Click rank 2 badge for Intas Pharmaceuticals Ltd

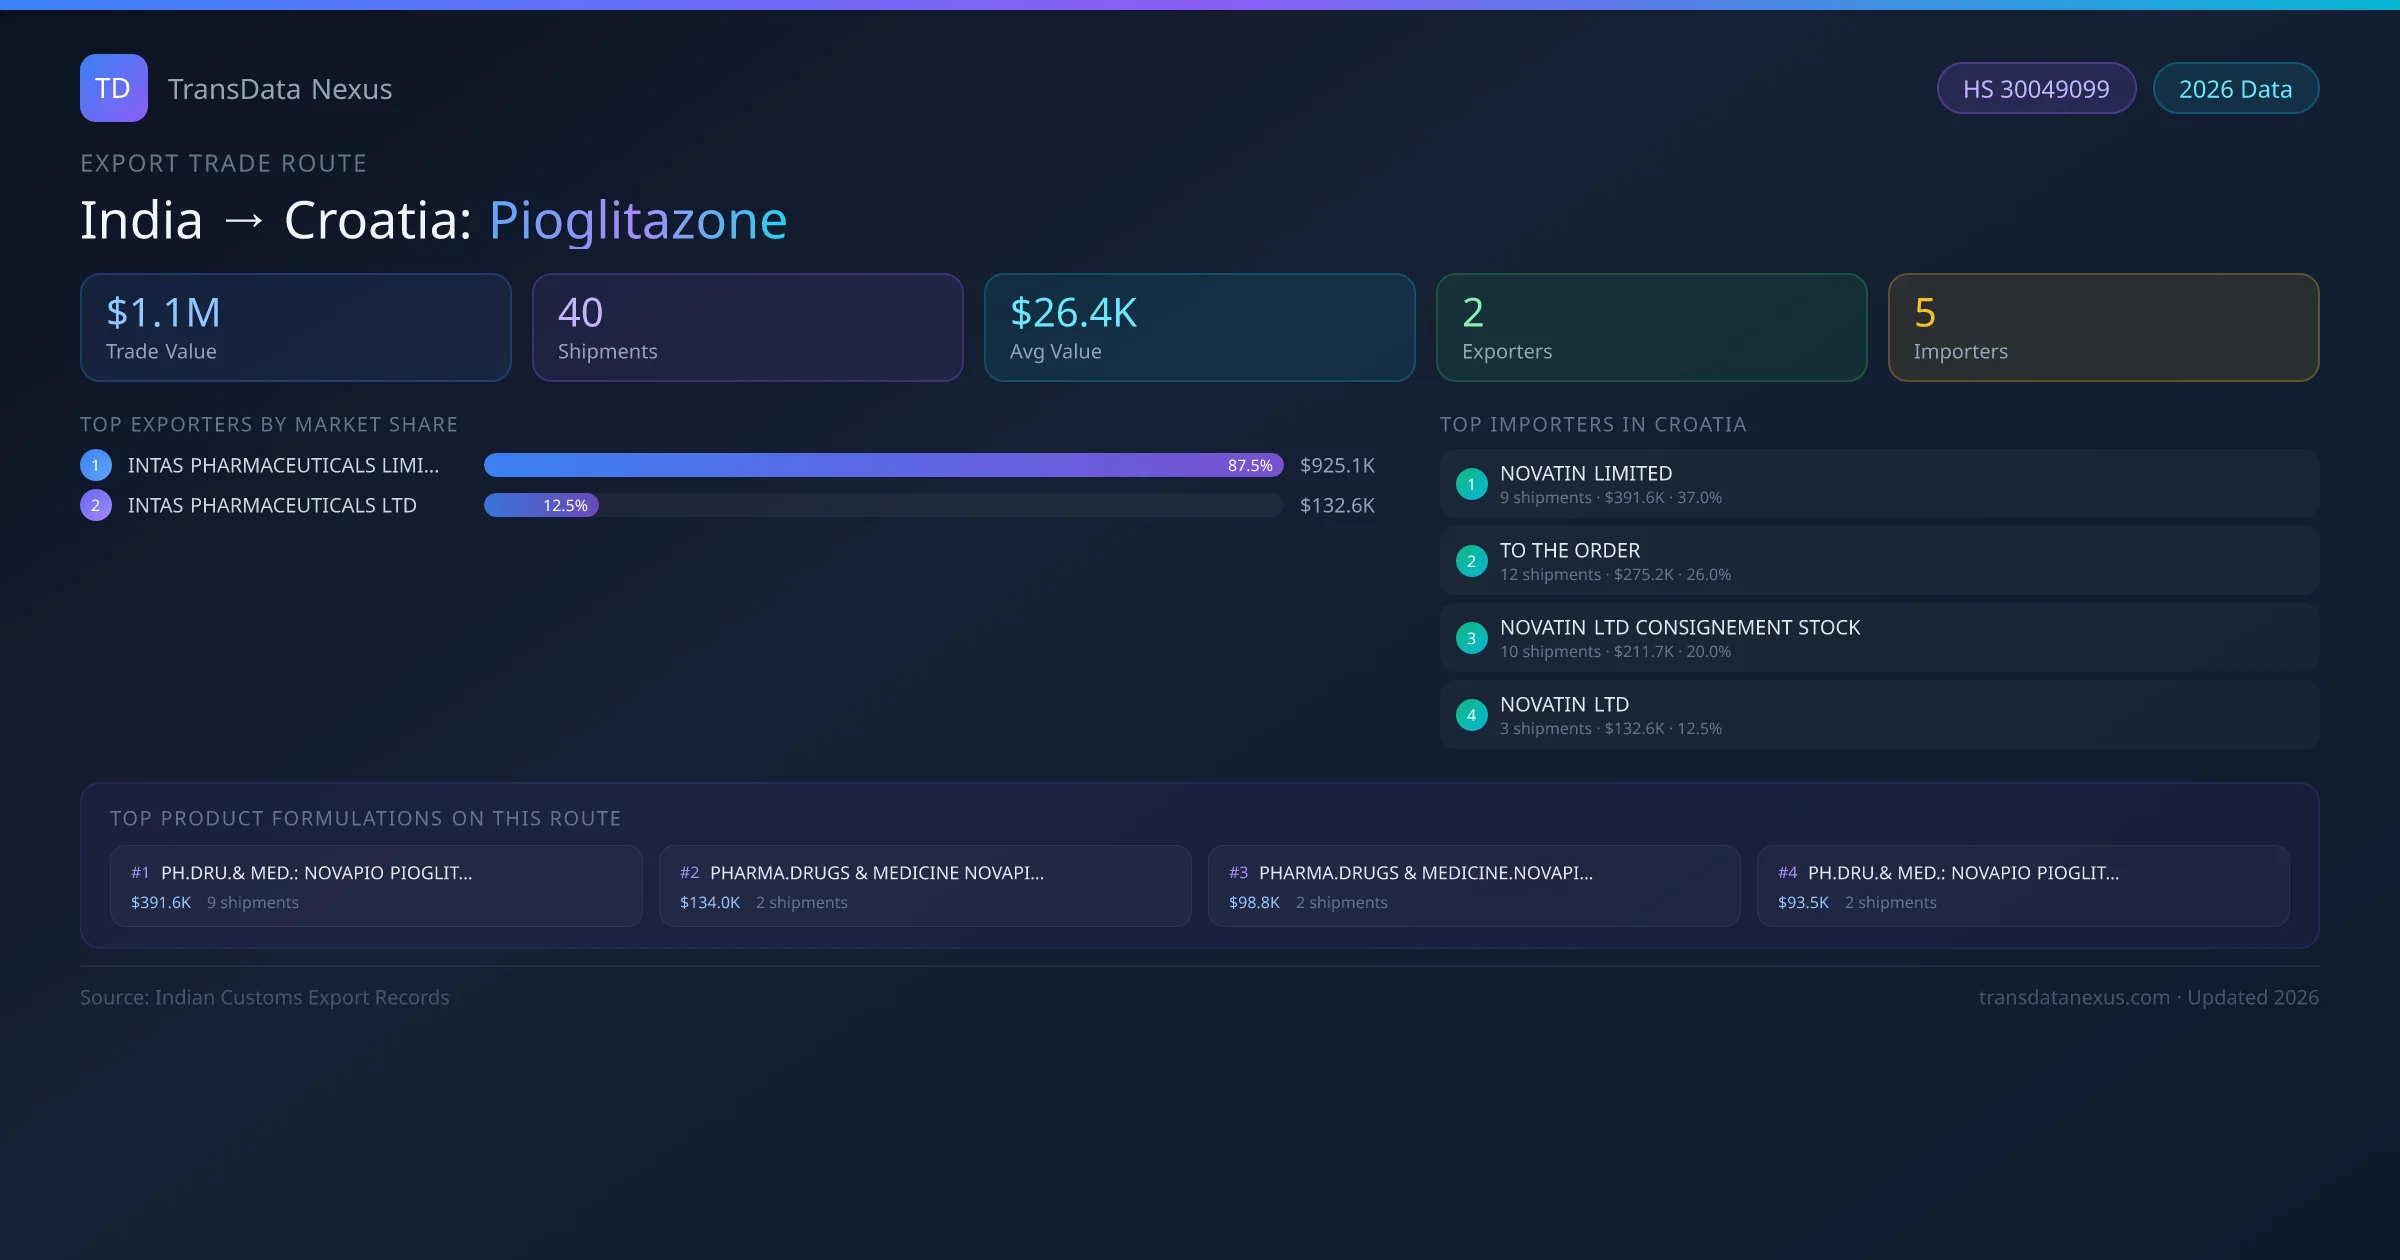[x=96, y=505]
